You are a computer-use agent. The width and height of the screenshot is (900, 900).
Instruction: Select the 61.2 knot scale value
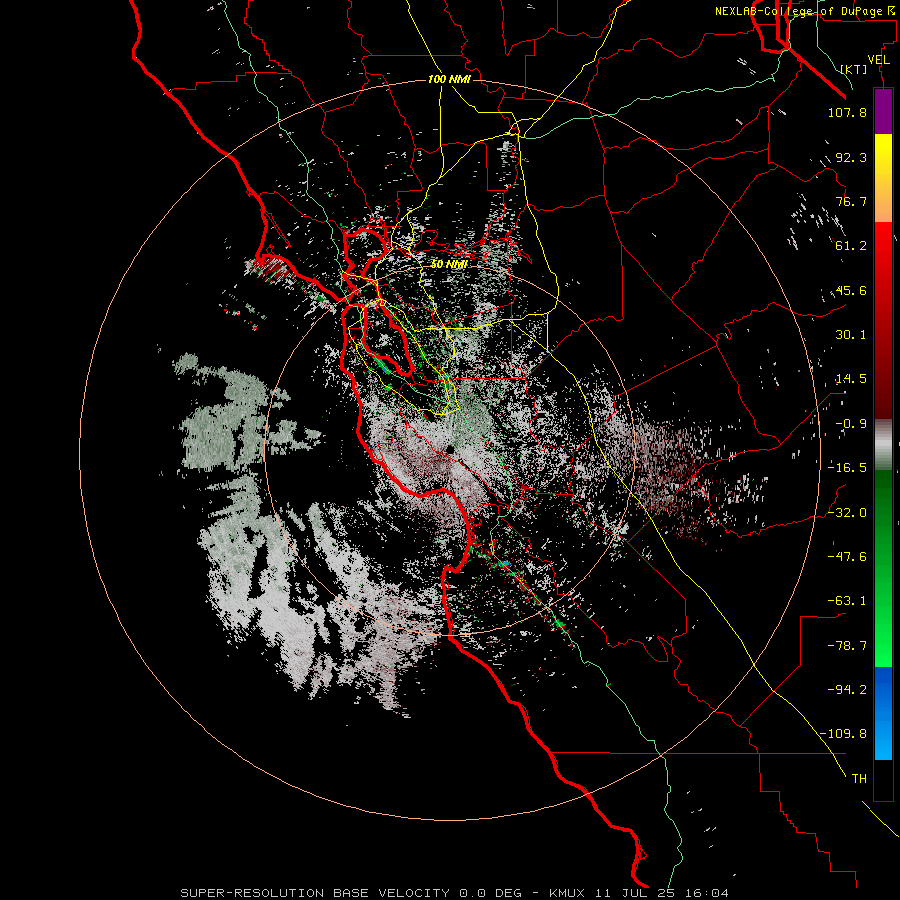click(x=851, y=246)
